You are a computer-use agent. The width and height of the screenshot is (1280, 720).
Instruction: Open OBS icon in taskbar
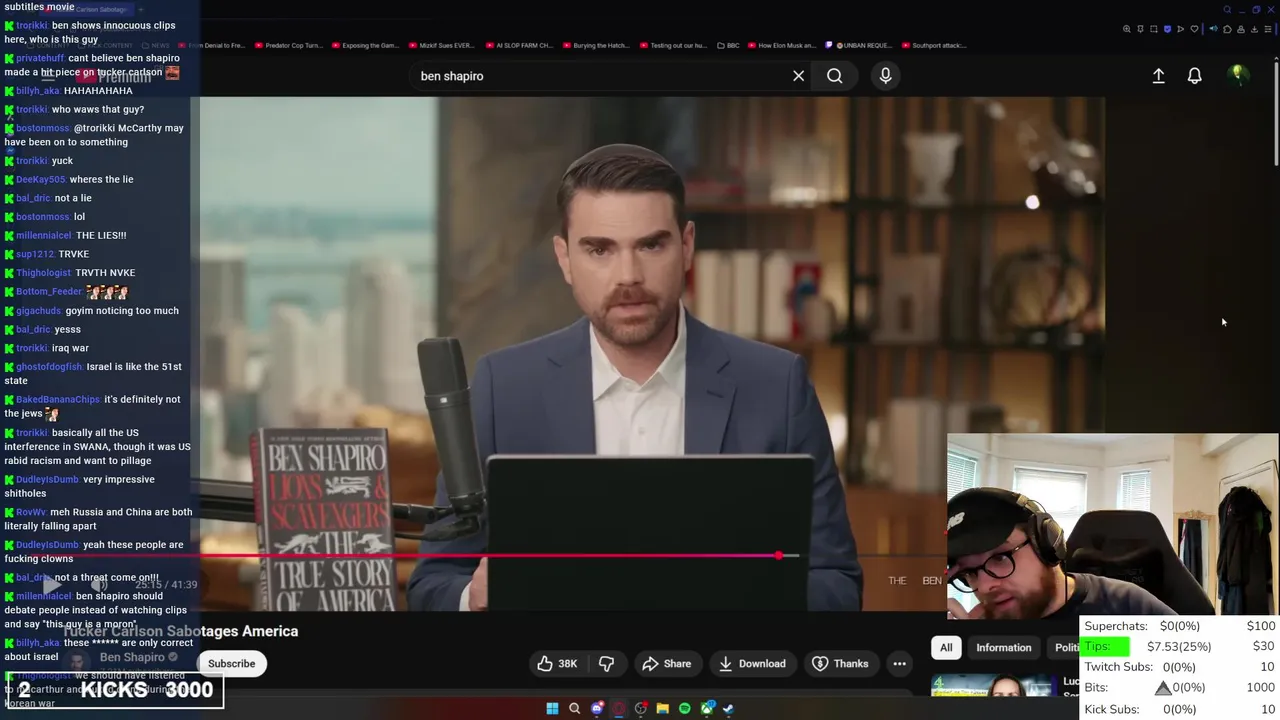click(641, 708)
